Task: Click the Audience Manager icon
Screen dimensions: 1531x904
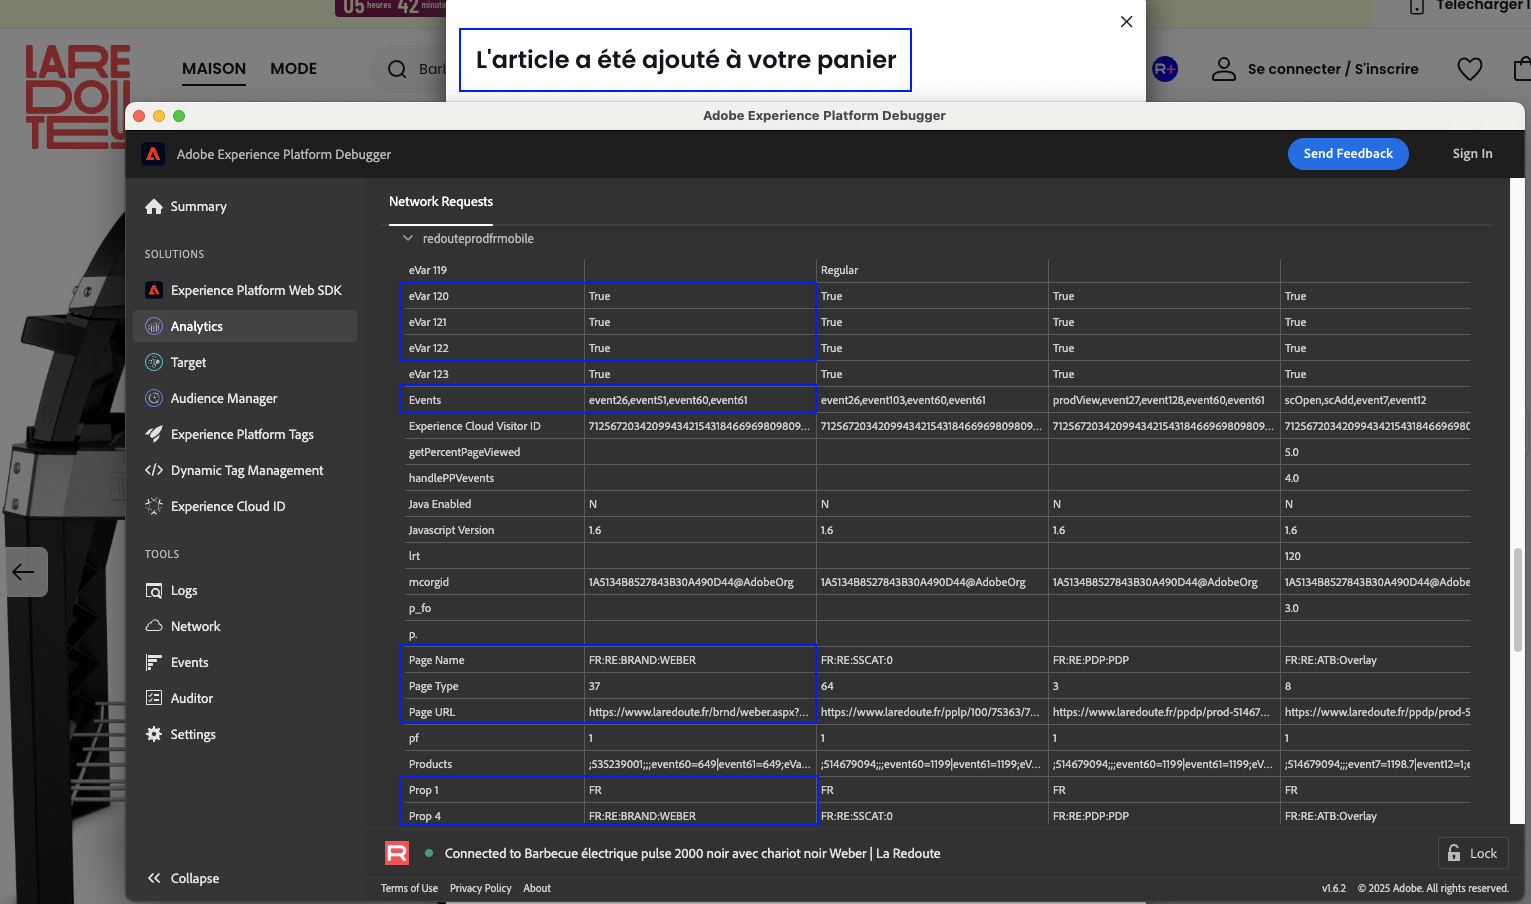Action: point(154,399)
